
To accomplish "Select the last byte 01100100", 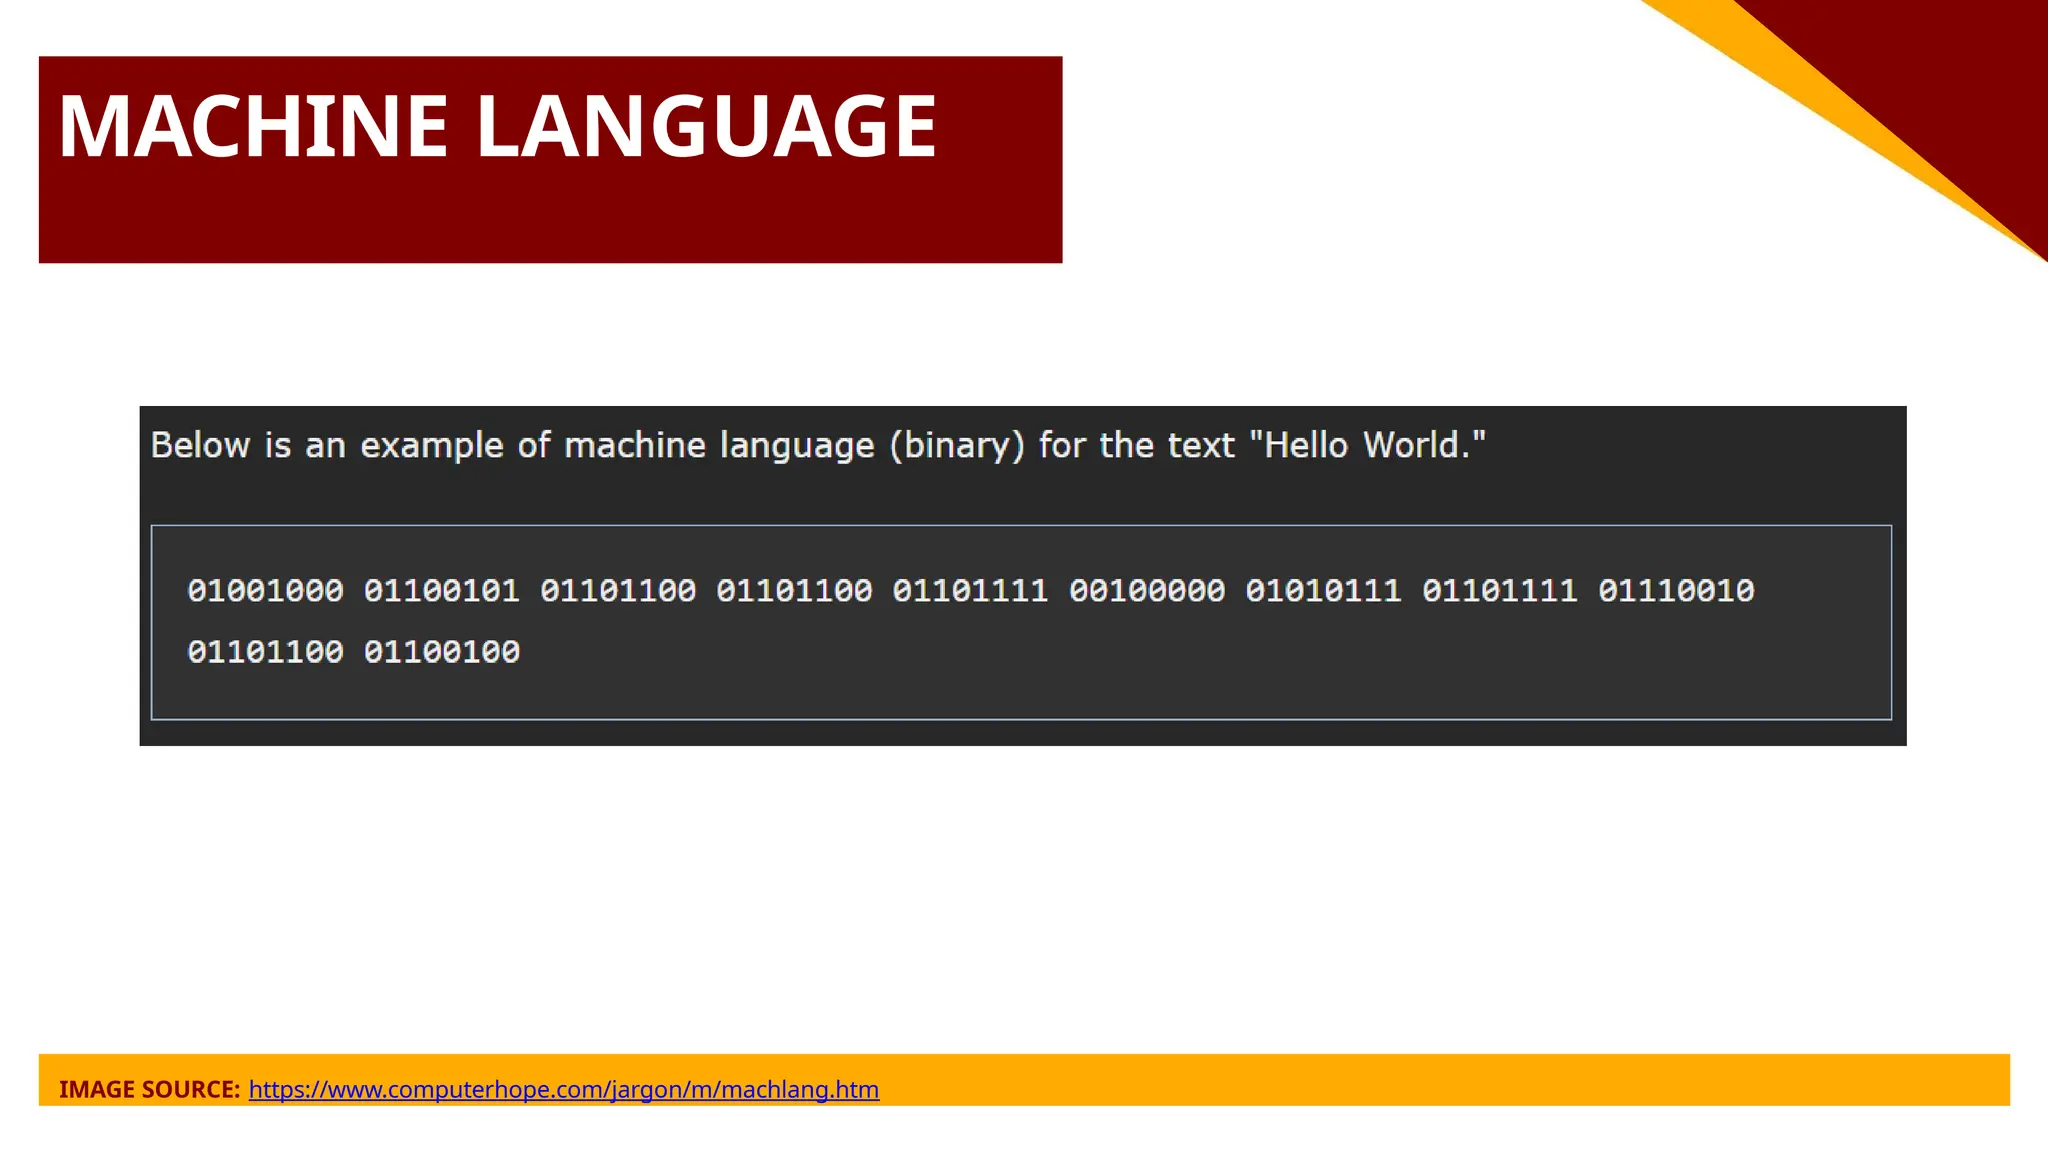I will click(441, 652).
